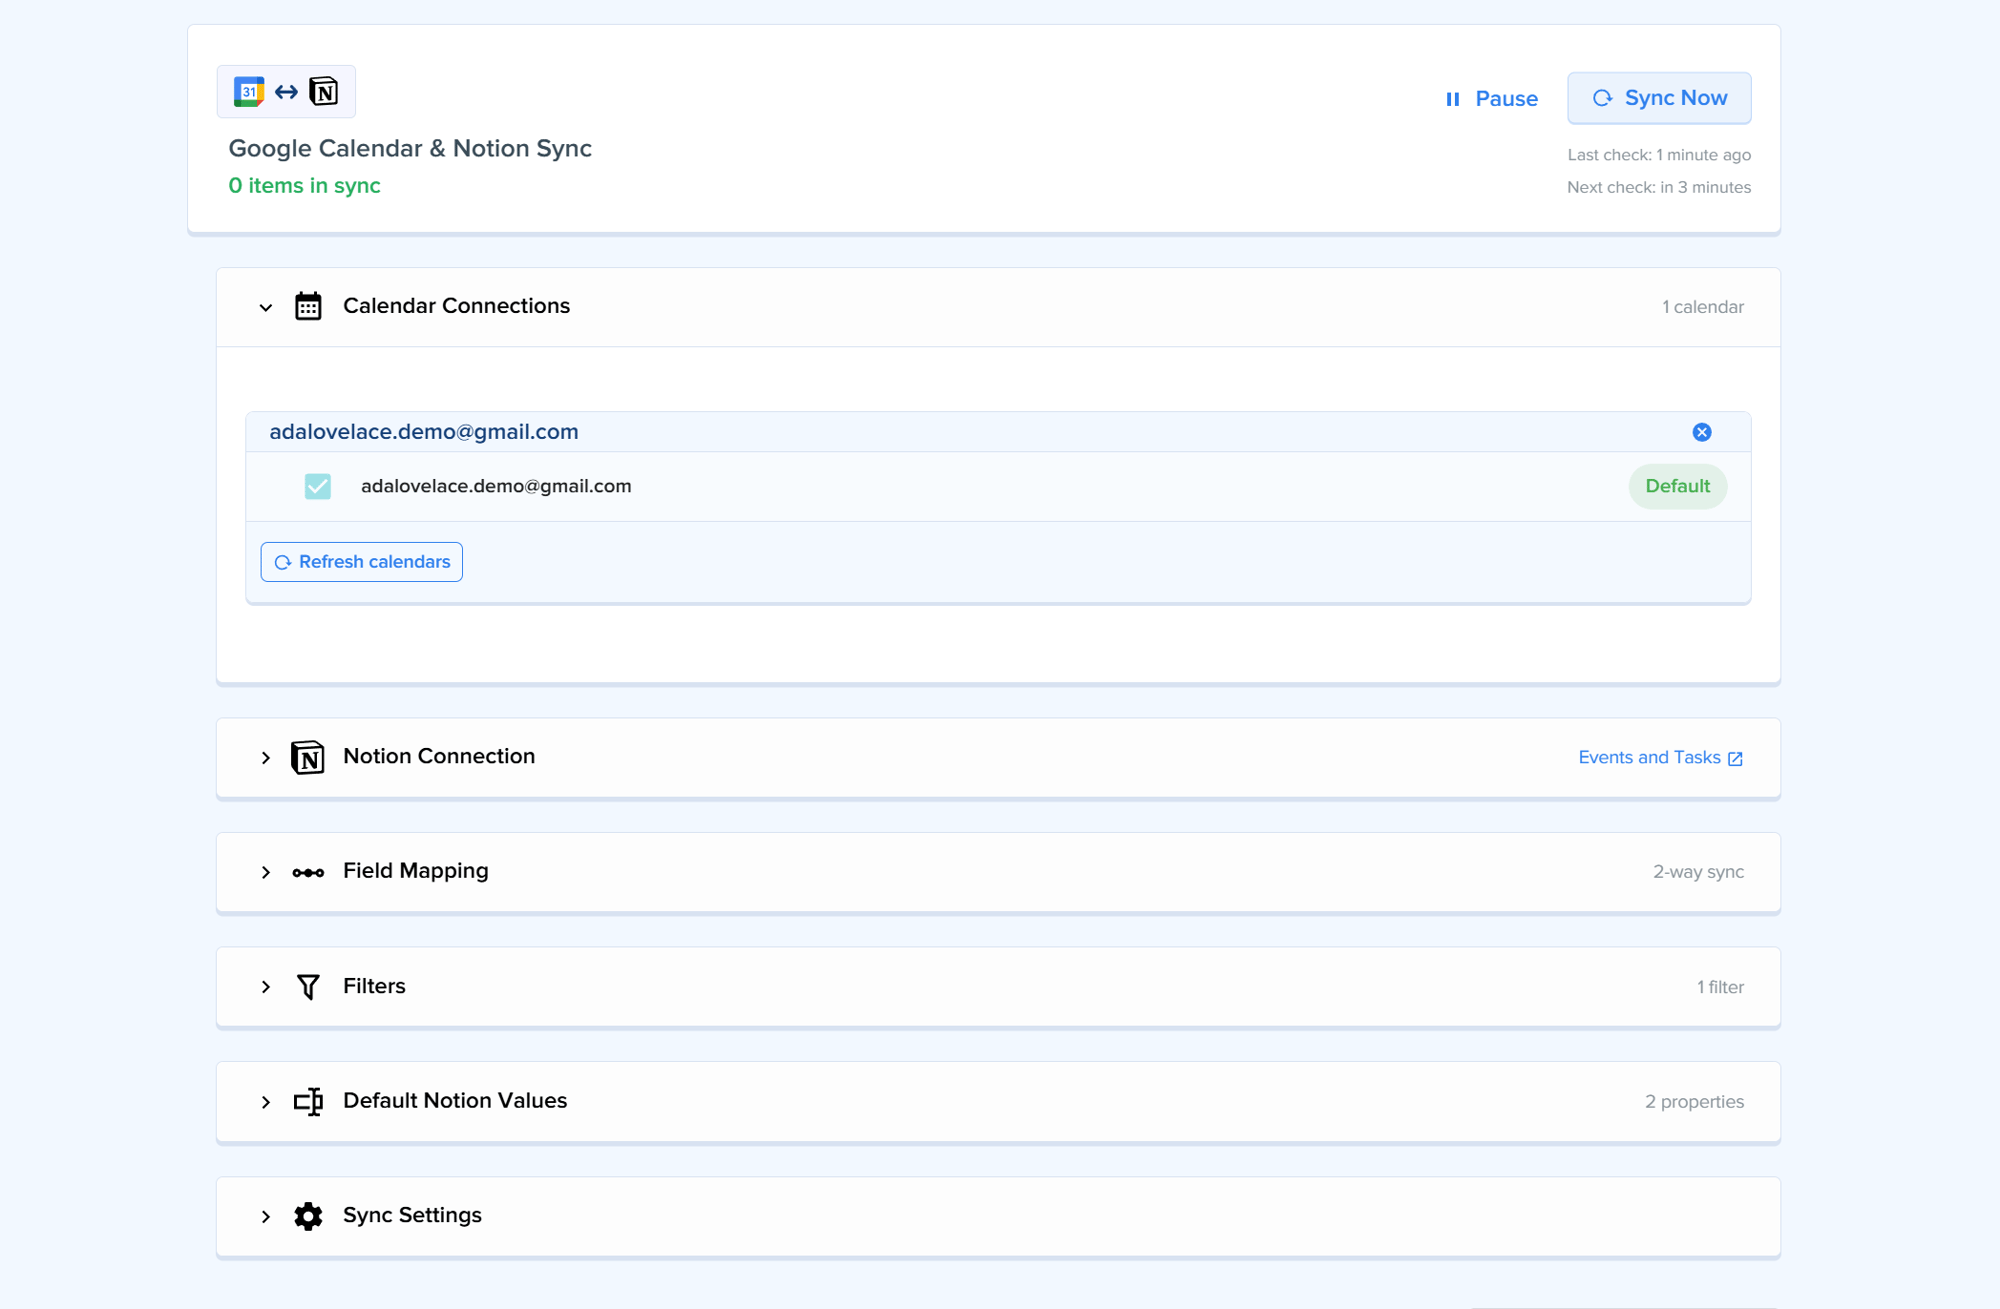Viewport: 2000px width, 1309px height.
Task: Open the Events and Tasks link
Action: (1661, 758)
